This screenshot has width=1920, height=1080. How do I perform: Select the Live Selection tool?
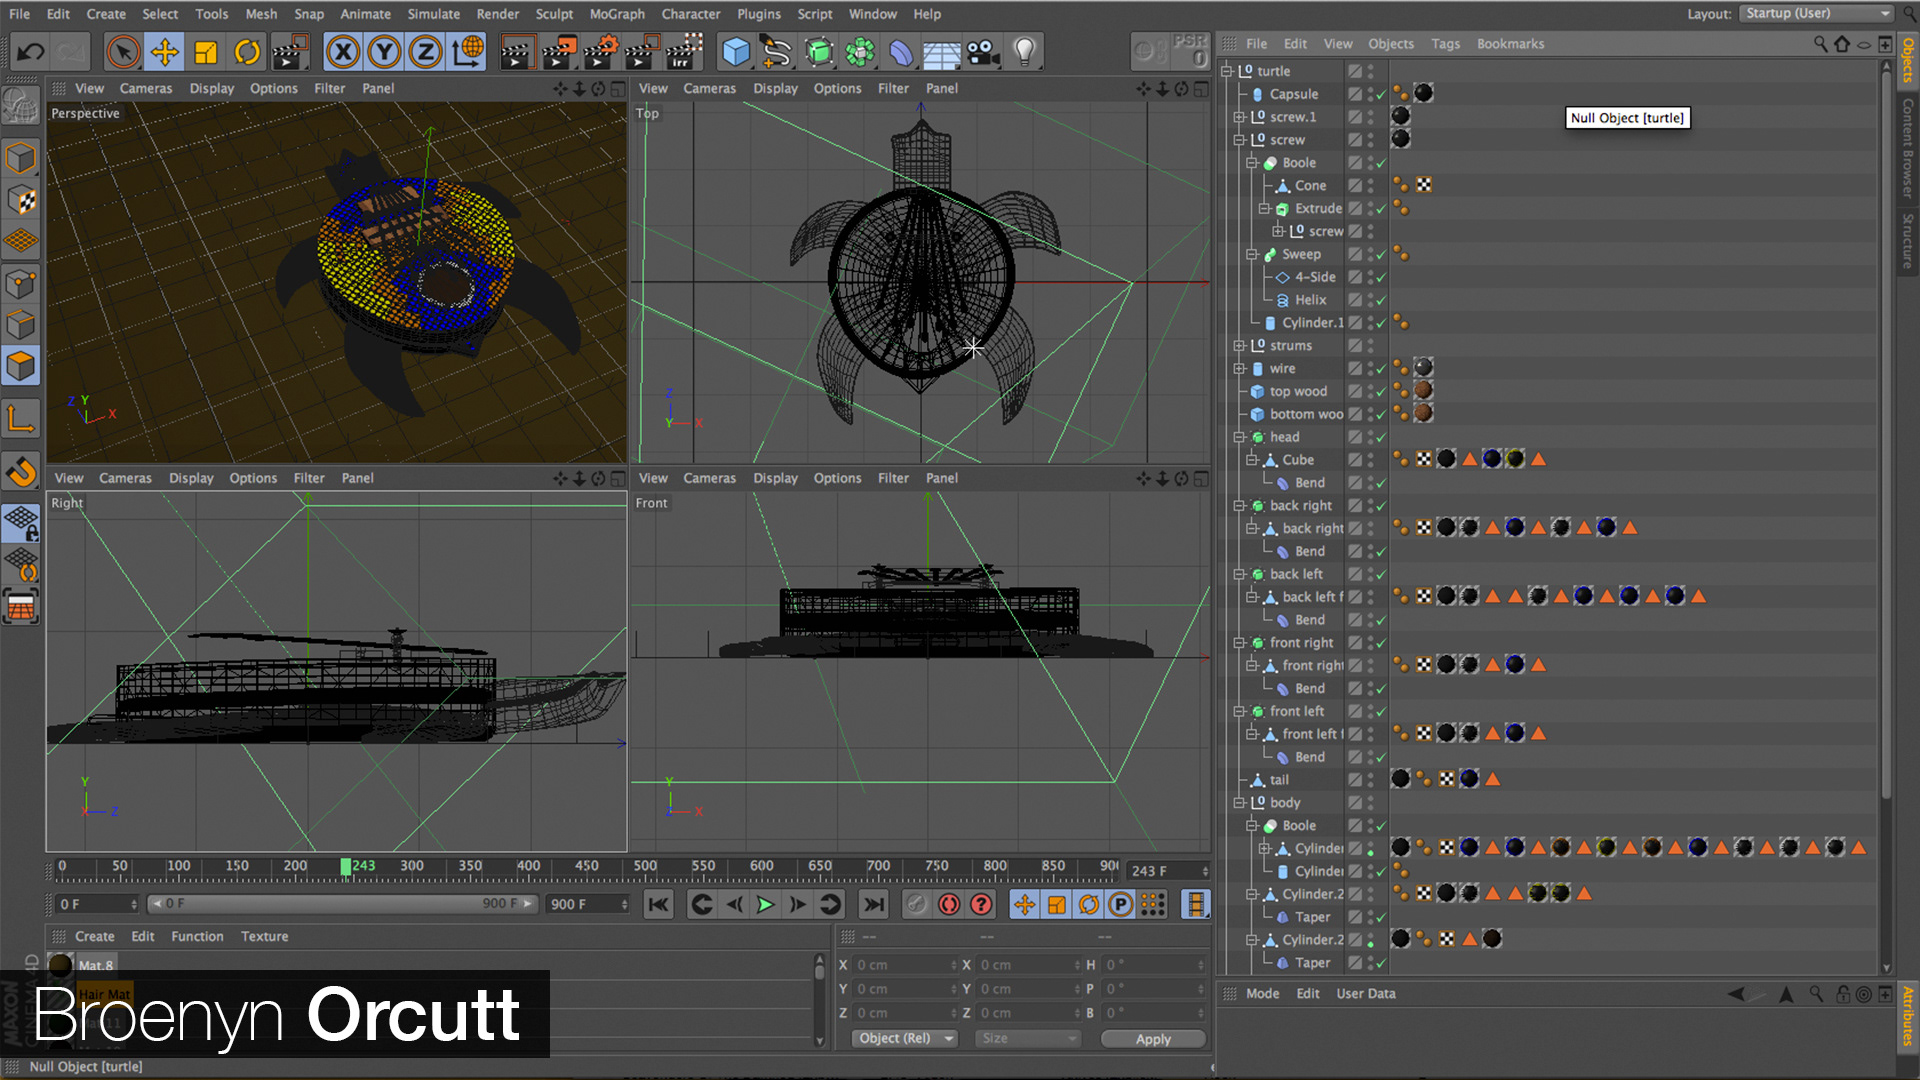click(x=123, y=51)
